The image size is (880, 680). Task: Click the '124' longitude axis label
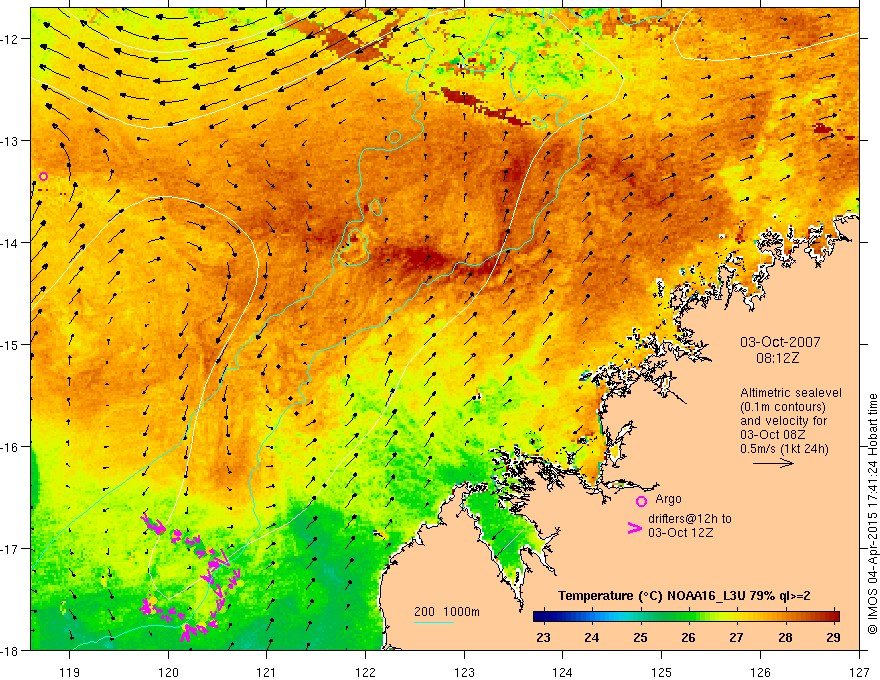click(x=563, y=672)
